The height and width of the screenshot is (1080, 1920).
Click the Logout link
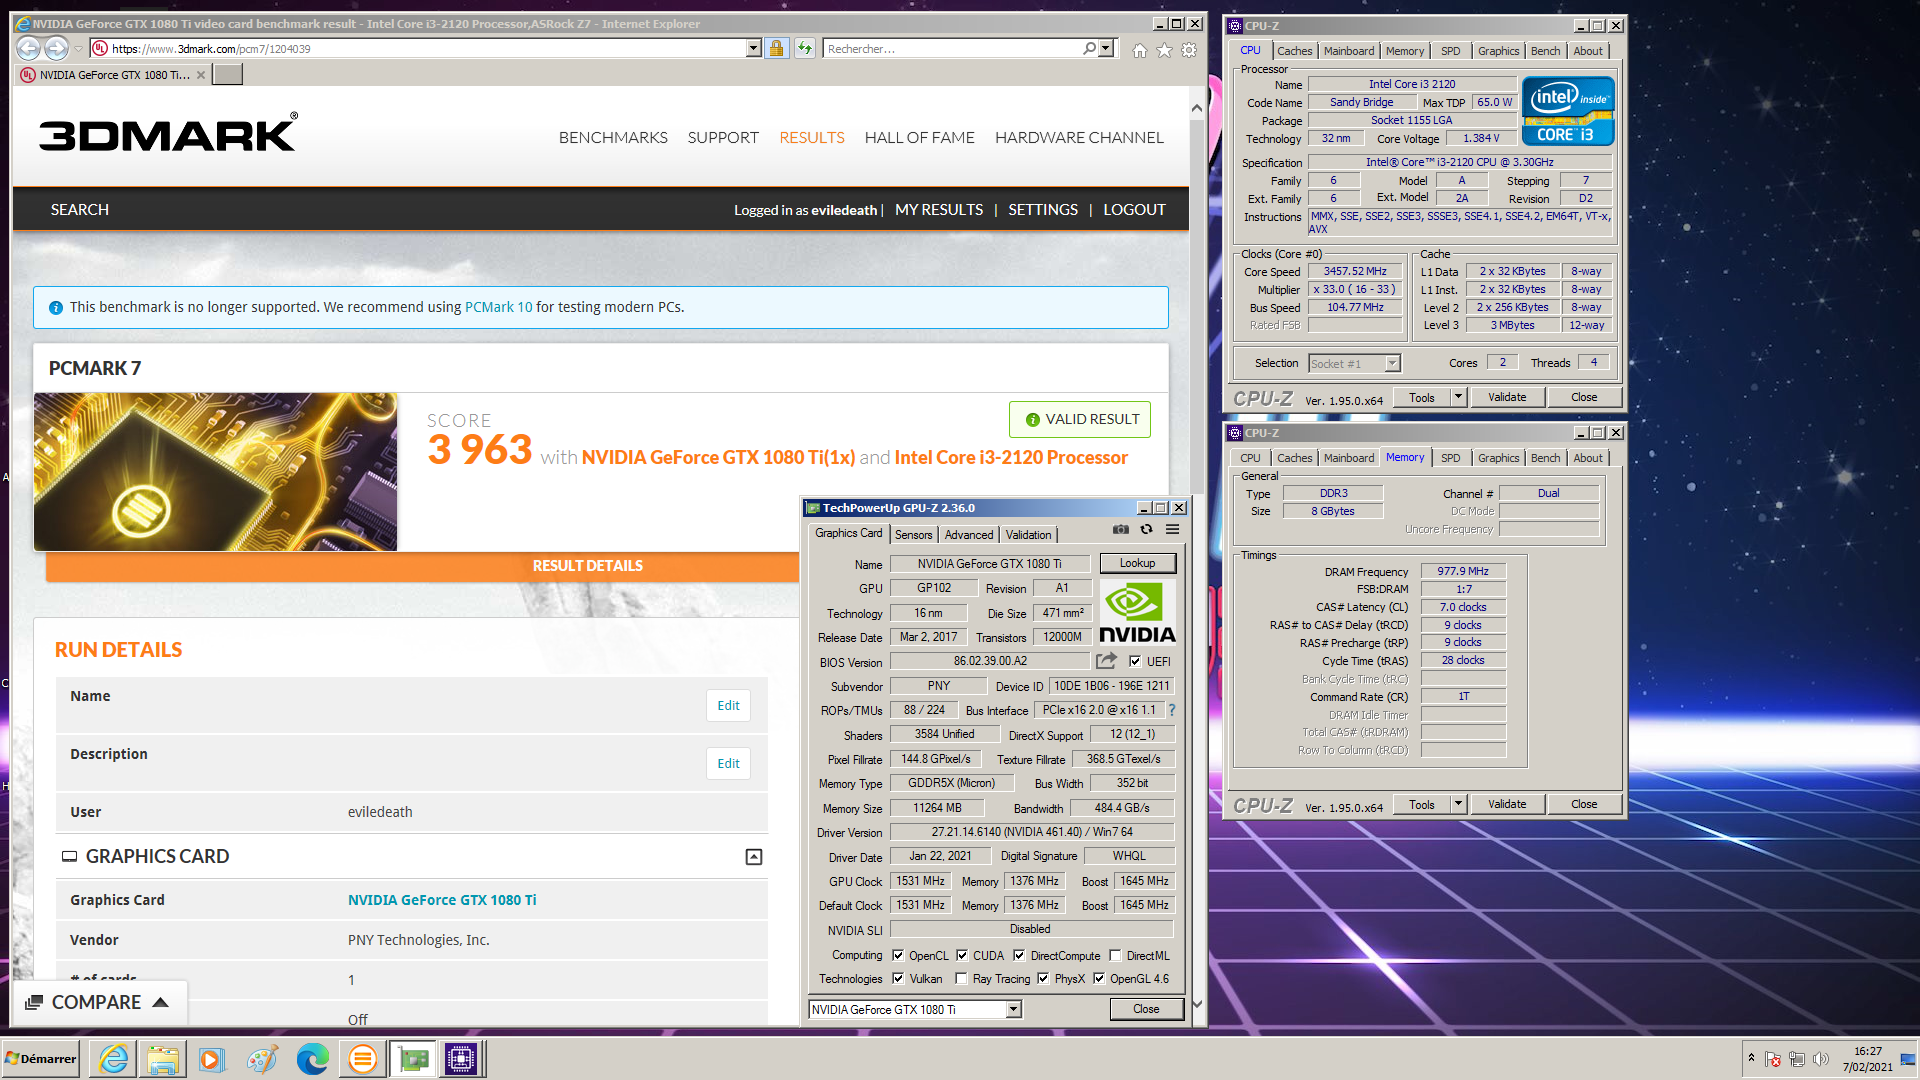(1134, 210)
